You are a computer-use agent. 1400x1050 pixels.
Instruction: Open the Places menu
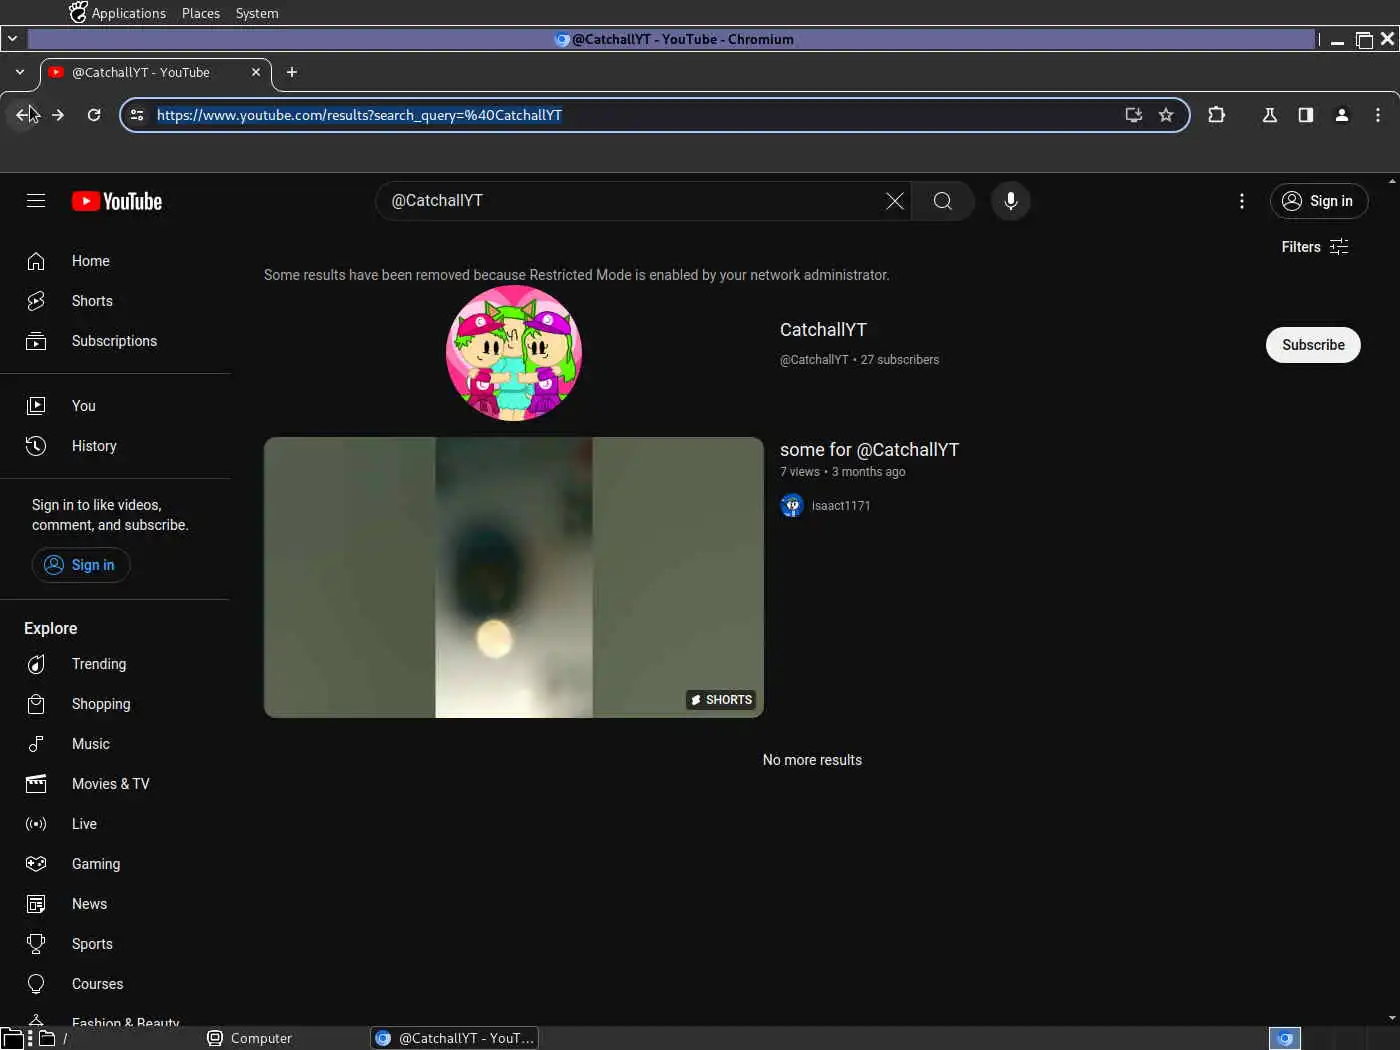[201, 13]
